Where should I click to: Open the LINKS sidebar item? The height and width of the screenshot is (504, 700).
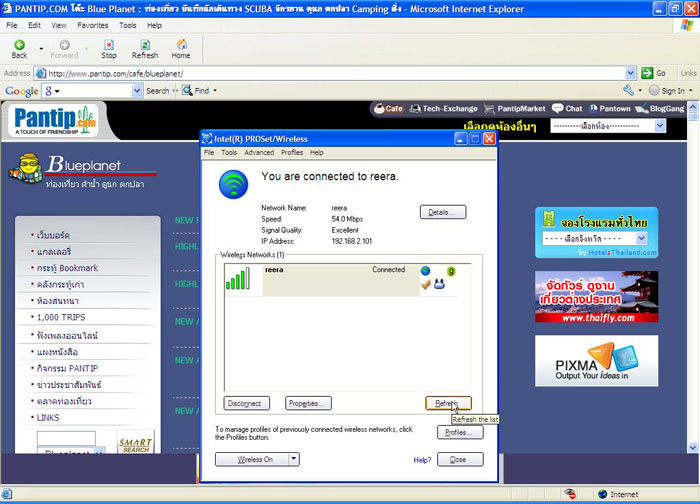click(48, 418)
